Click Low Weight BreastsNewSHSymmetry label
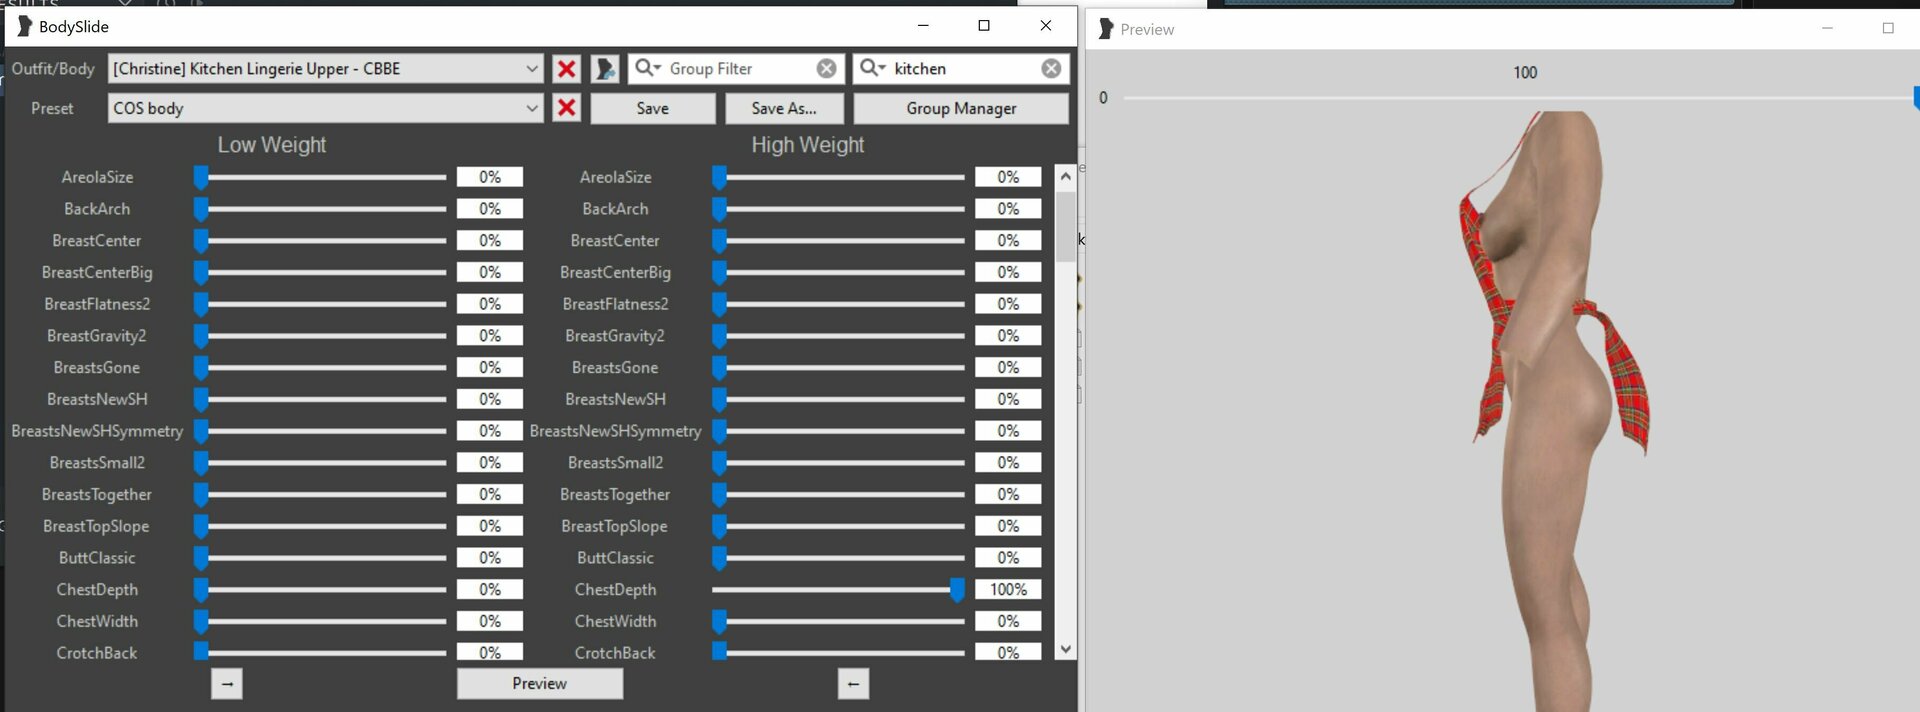The image size is (1920, 712). point(97,431)
